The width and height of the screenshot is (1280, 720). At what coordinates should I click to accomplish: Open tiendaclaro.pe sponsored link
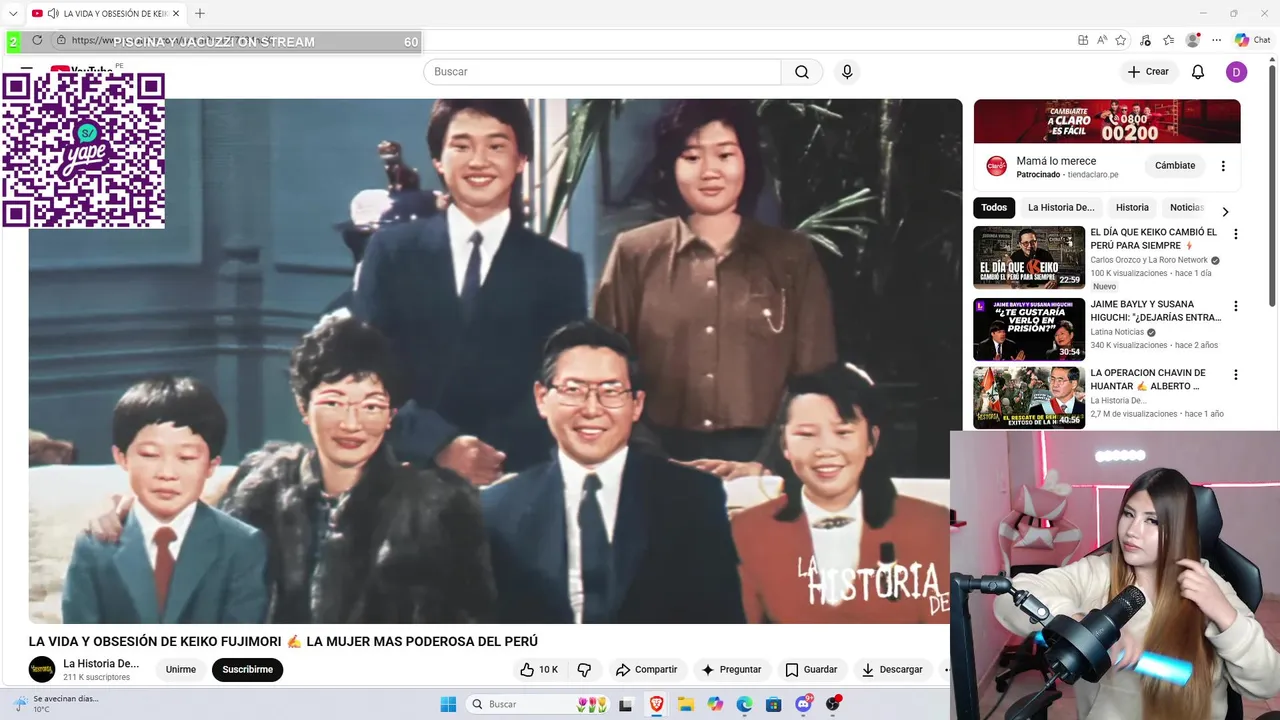click(1093, 175)
